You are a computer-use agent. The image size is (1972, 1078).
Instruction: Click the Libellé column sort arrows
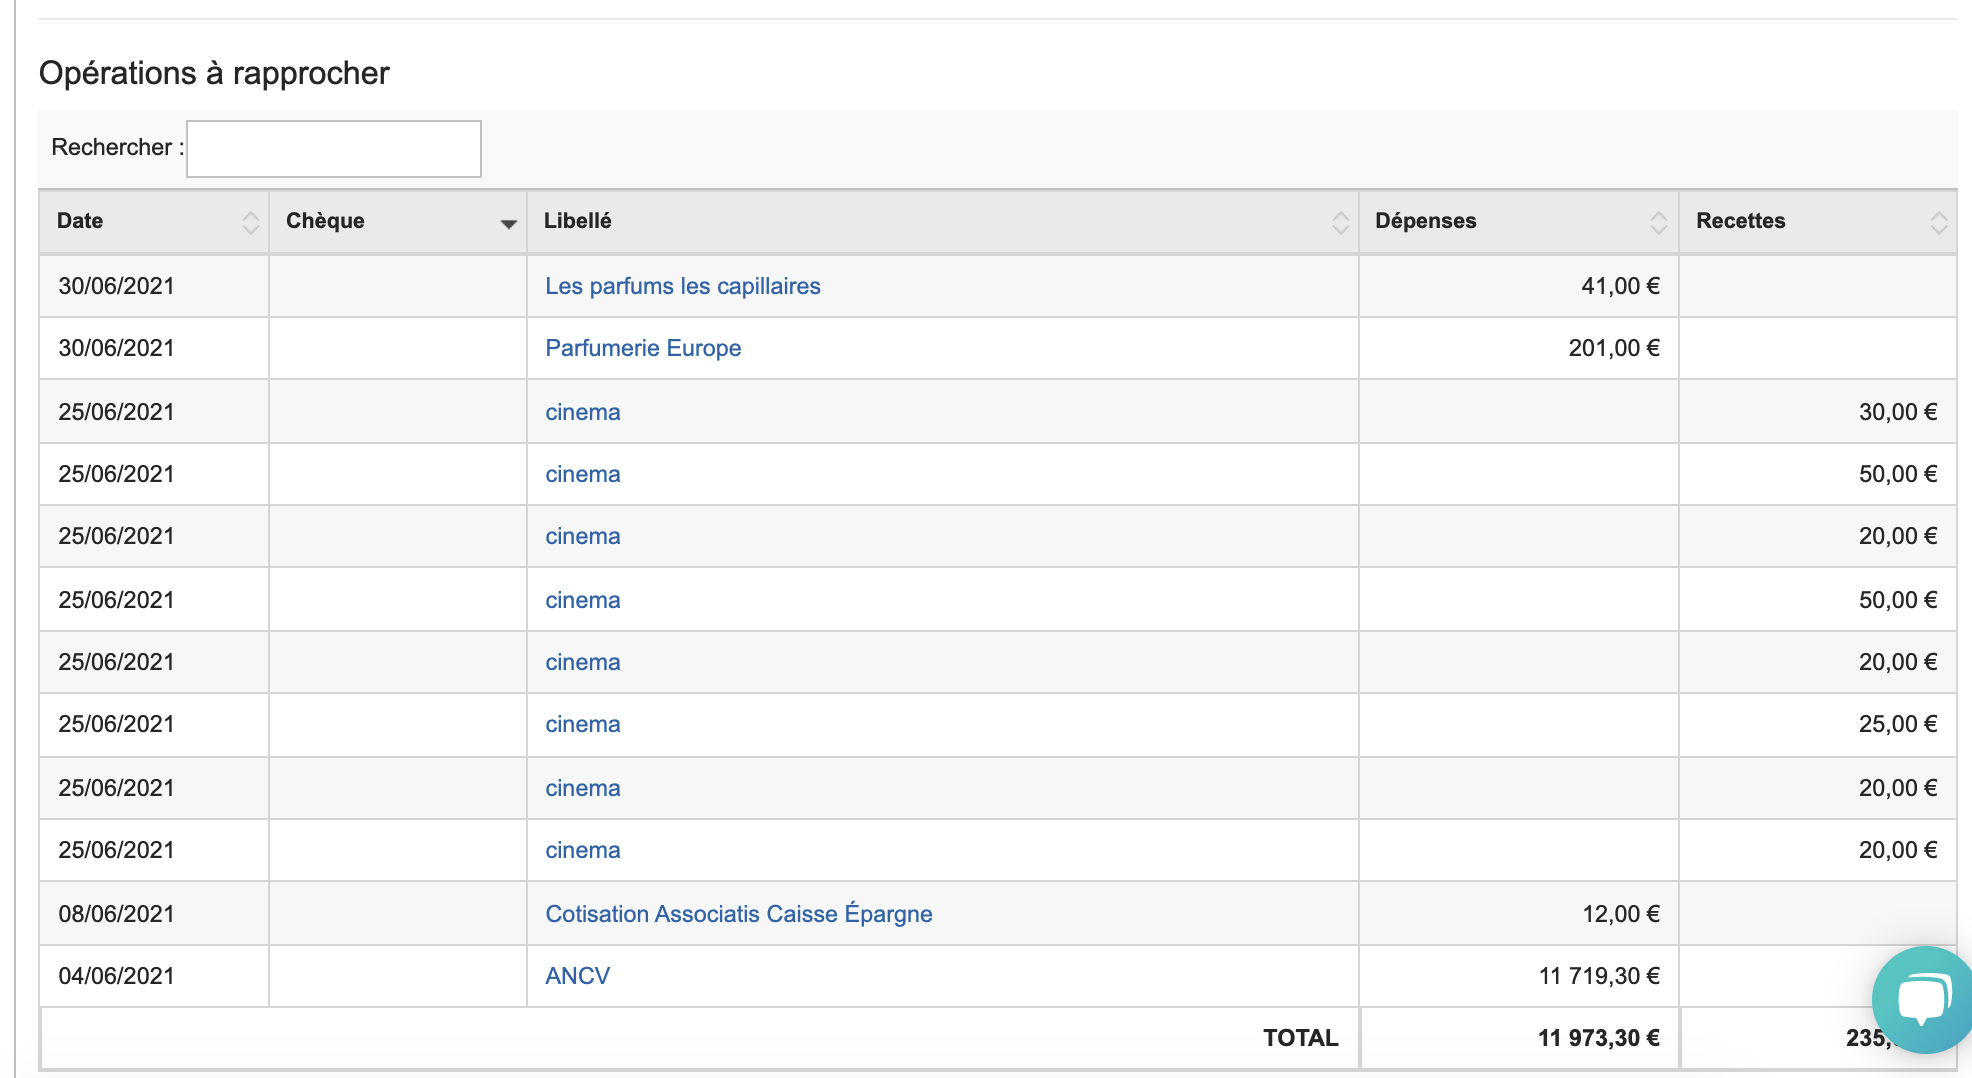pyautogui.click(x=1340, y=222)
